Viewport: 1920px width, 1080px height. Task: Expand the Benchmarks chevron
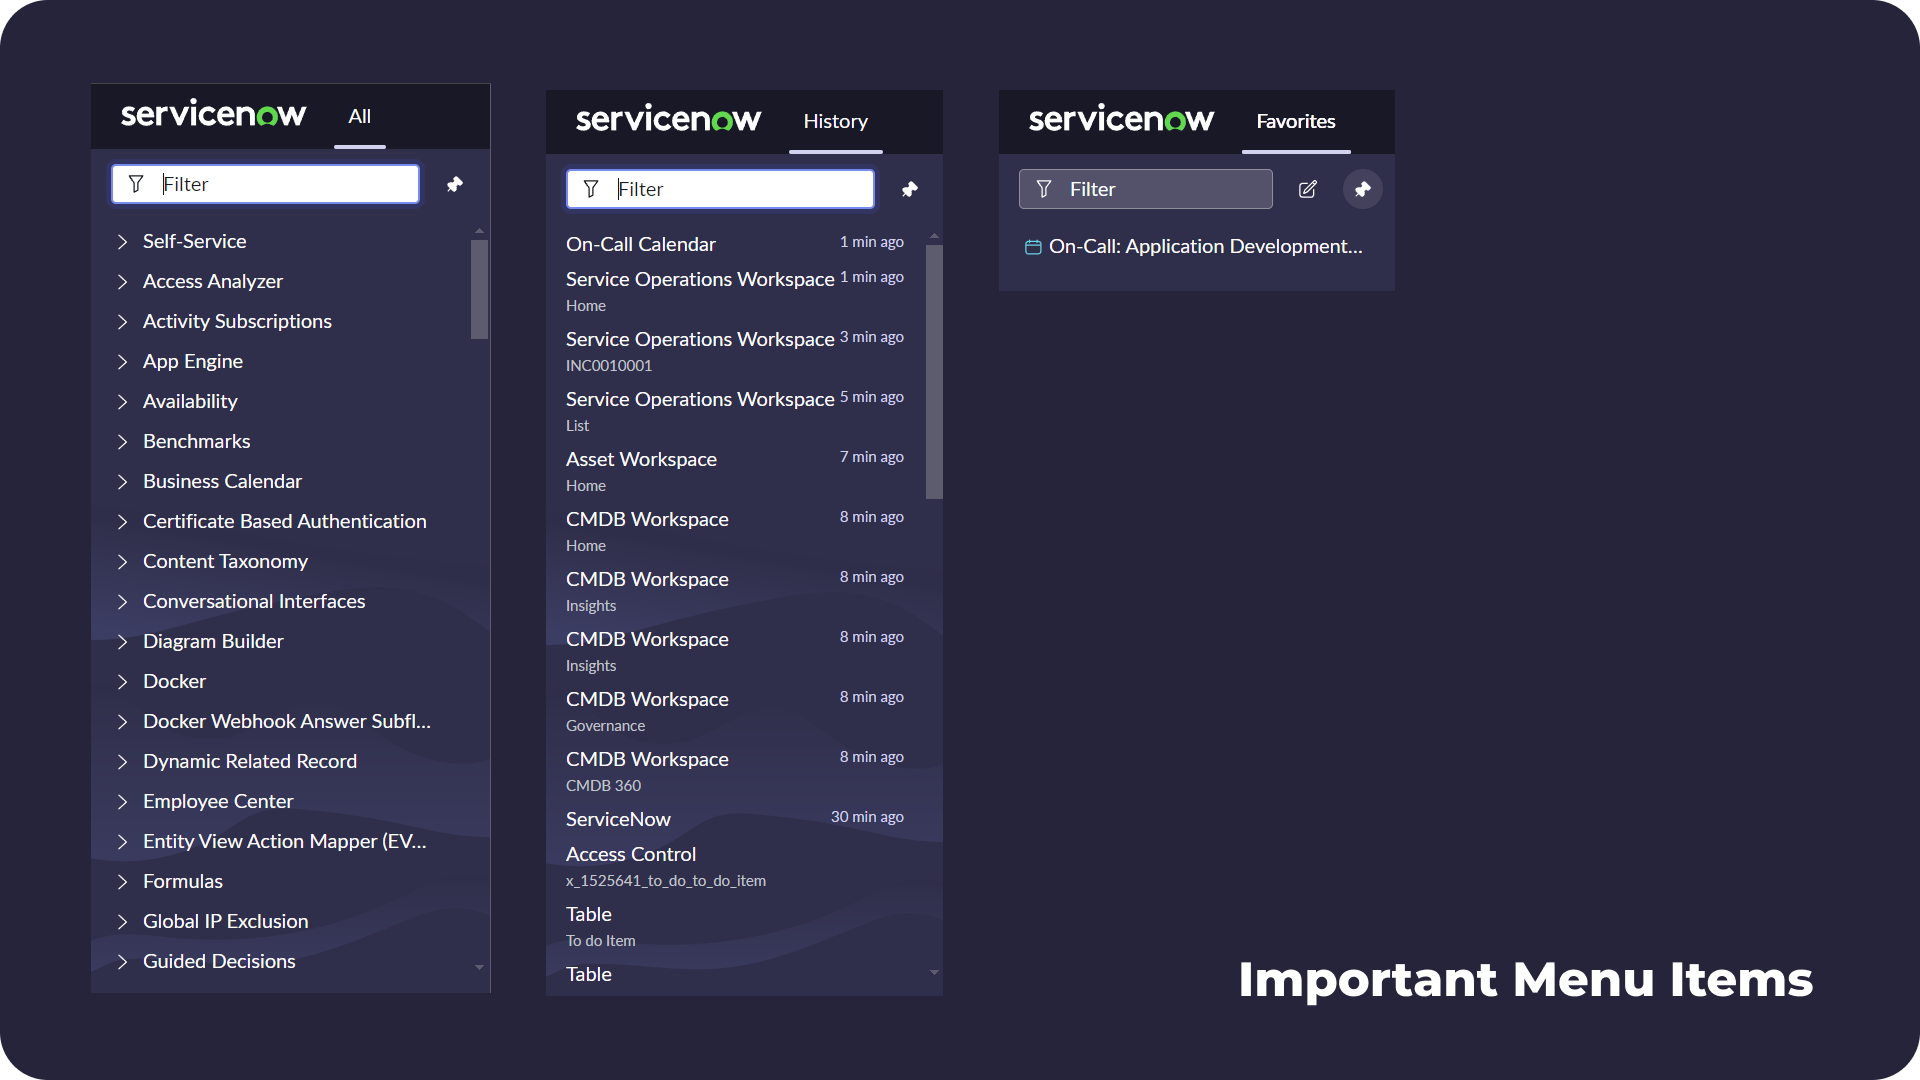point(122,441)
